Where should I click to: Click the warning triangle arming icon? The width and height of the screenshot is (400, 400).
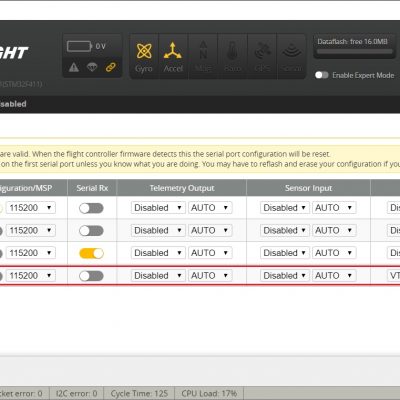pos(74,67)
